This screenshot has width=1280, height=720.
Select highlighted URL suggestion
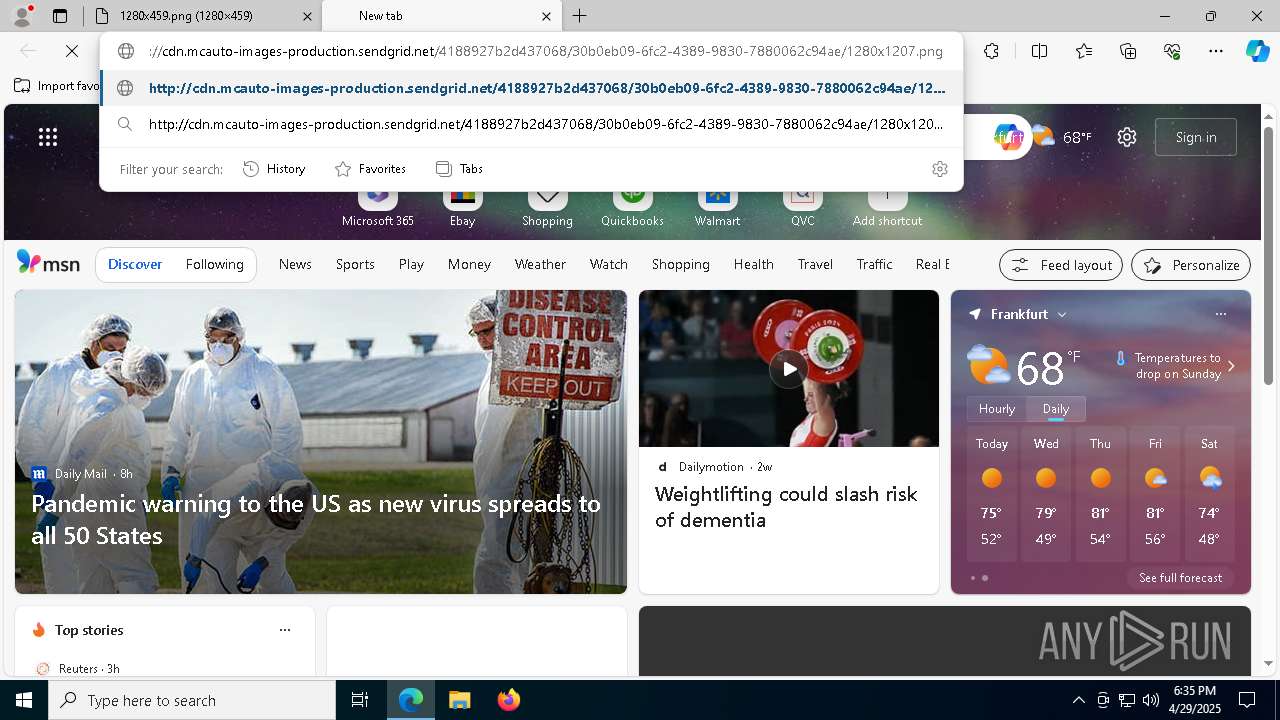point(531,88)
